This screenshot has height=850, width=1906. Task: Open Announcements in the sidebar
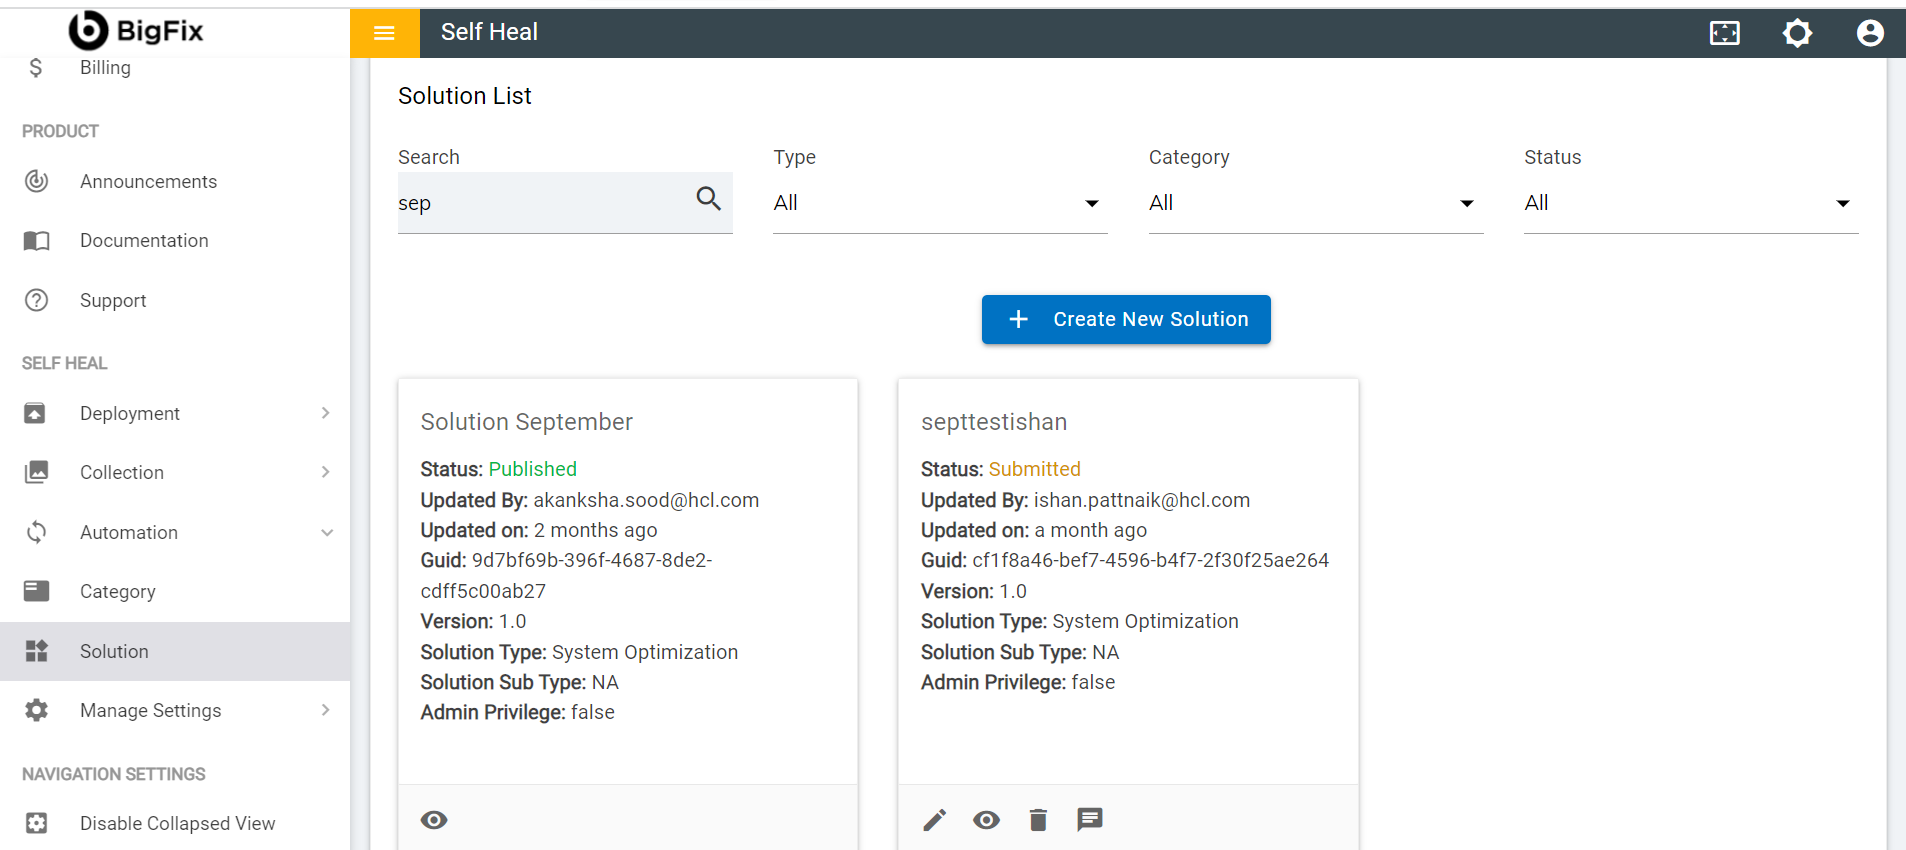pos(148,181)
